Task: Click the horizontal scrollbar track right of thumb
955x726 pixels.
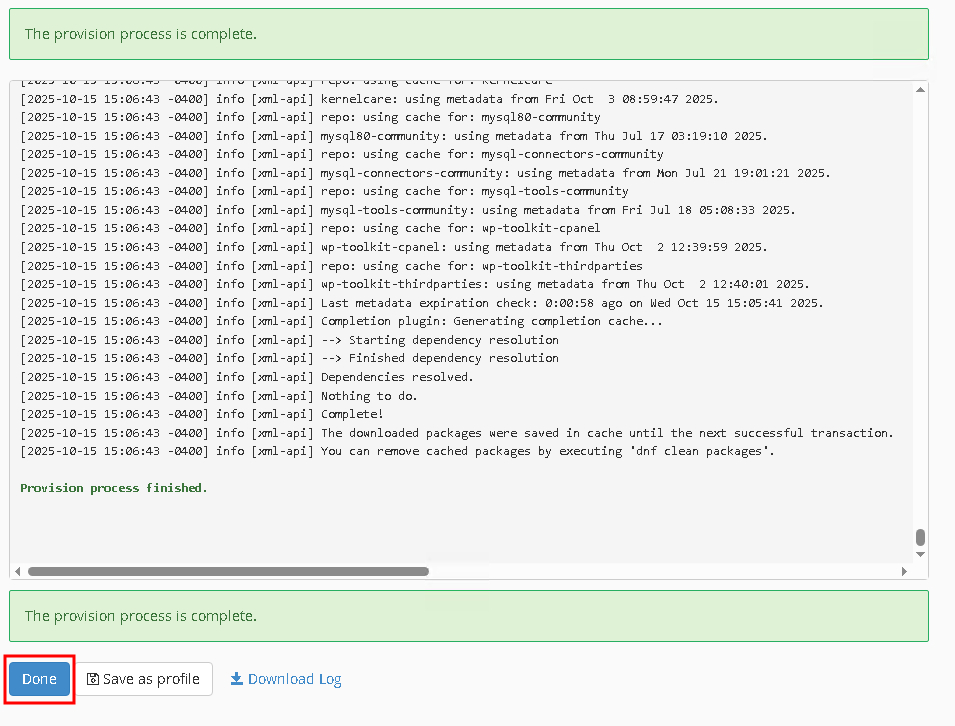Action: (660, 571)
